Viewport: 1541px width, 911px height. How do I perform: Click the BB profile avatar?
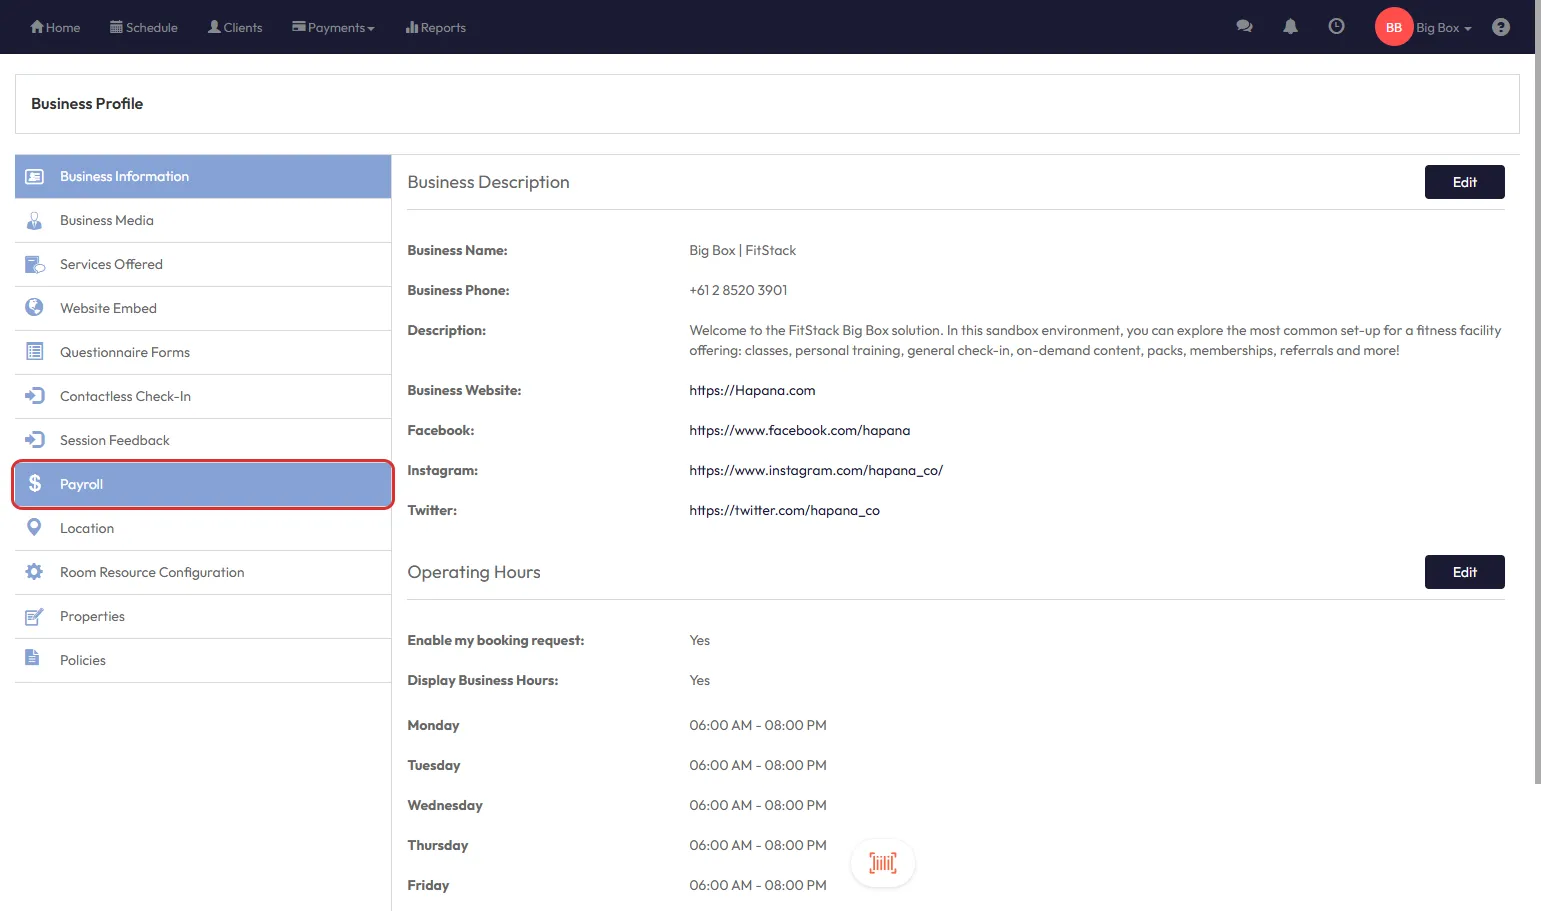pyautogui.click(x=1393, y=27)
